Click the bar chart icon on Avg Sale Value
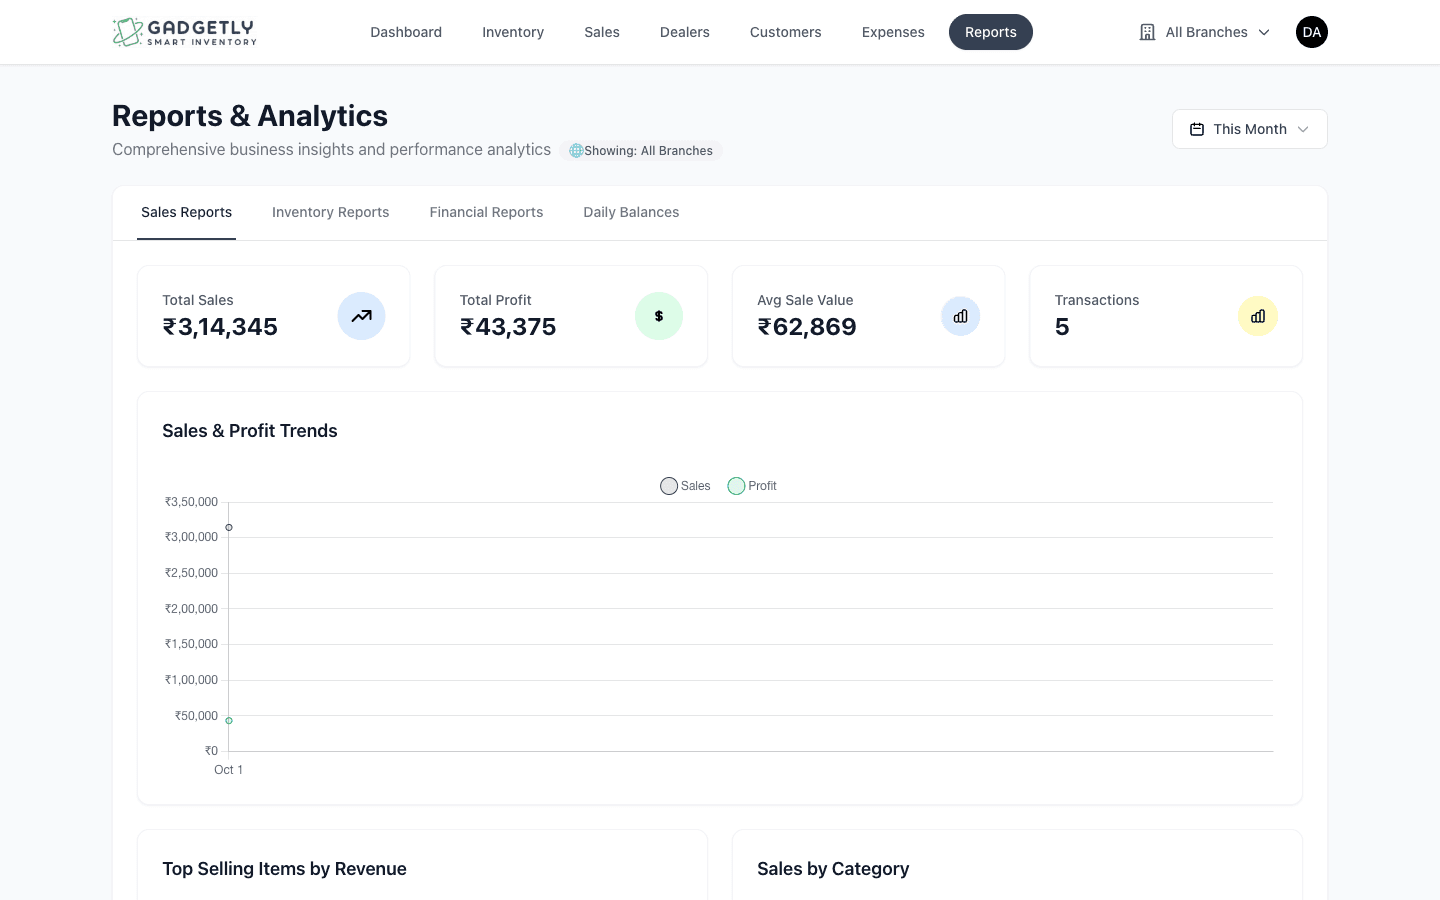Image resolution: width=1440 pixels, height=900 pixels. [x=961, y=316]
